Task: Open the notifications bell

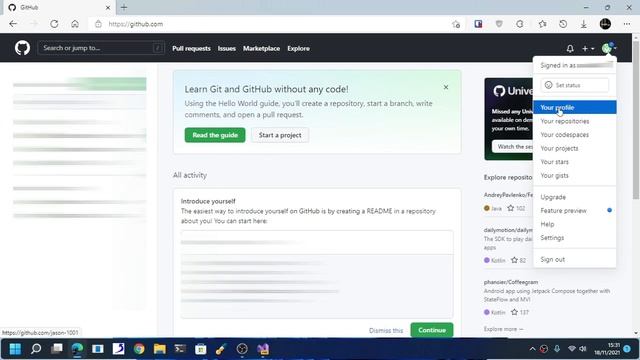Action: pos(570,49)
